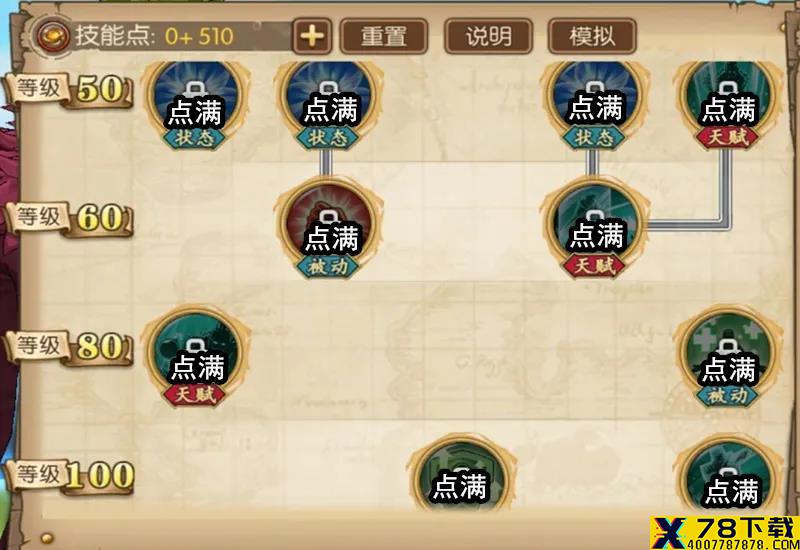Image resolution: width=800 pixels, height=550 pixels.
Task: Select the level 50 天赋 talent skill icon
Action: tap(728, 104)
